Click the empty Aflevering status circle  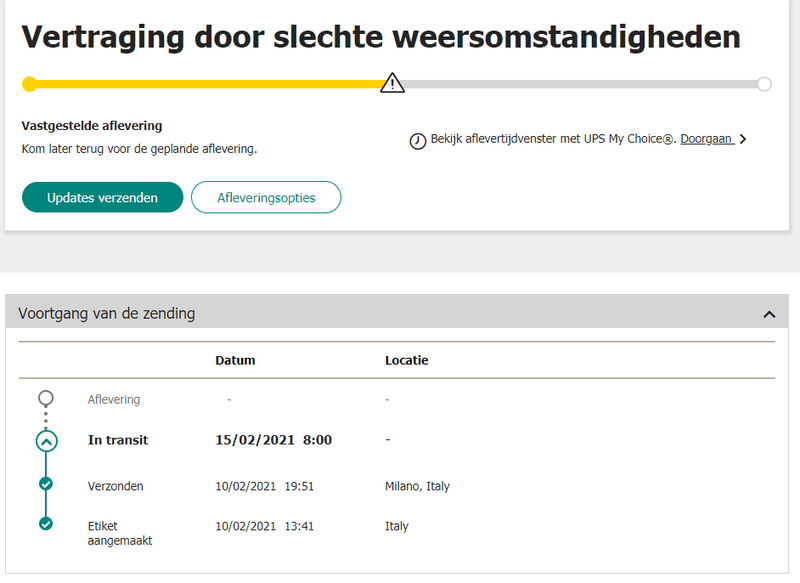46,398
